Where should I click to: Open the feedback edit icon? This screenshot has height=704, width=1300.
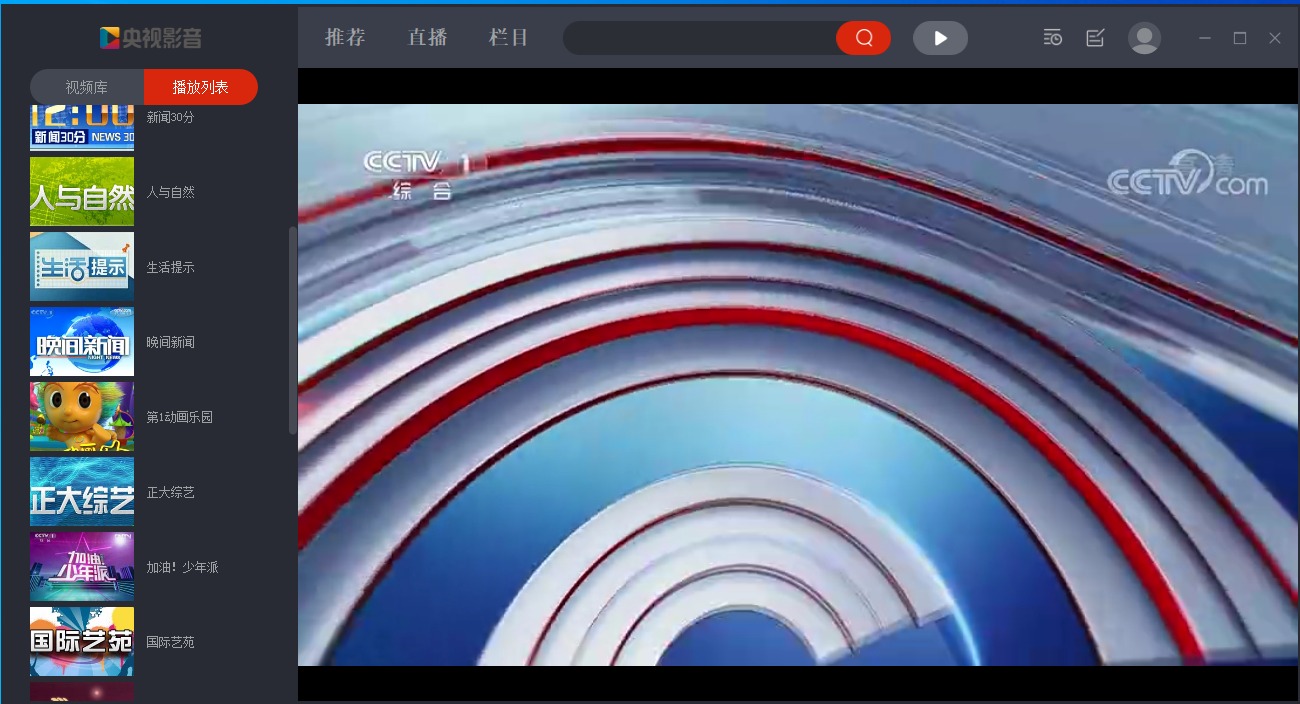1095,38
